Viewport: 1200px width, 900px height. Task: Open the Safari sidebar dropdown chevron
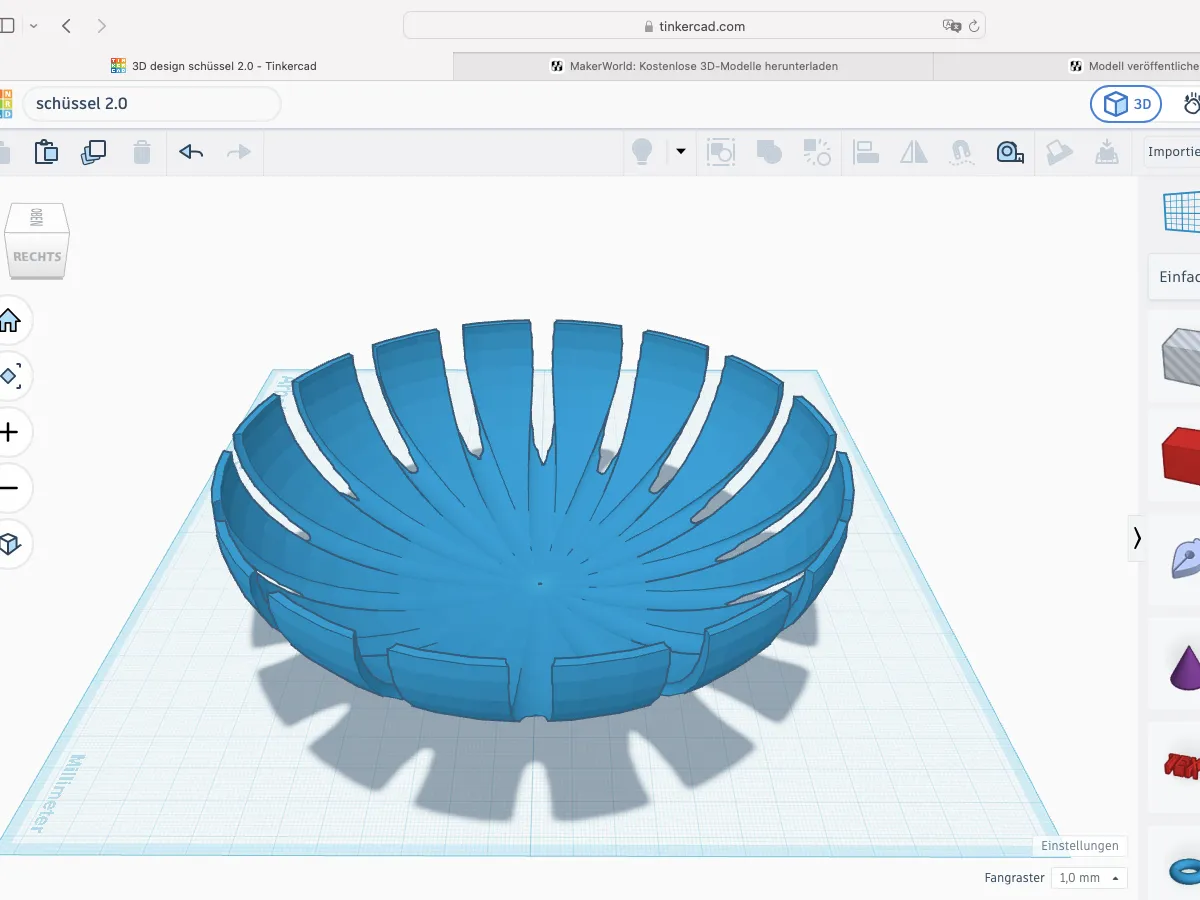coord(34,26)
